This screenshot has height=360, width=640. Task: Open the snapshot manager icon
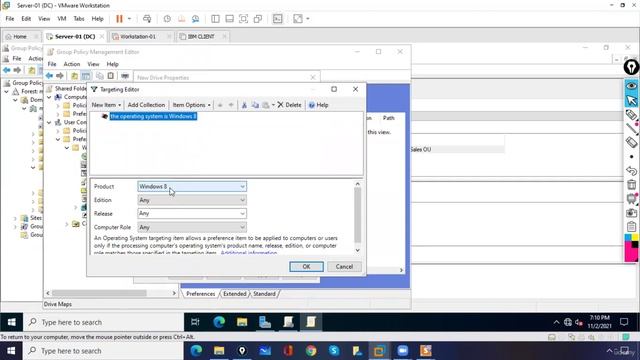[196, 19]
